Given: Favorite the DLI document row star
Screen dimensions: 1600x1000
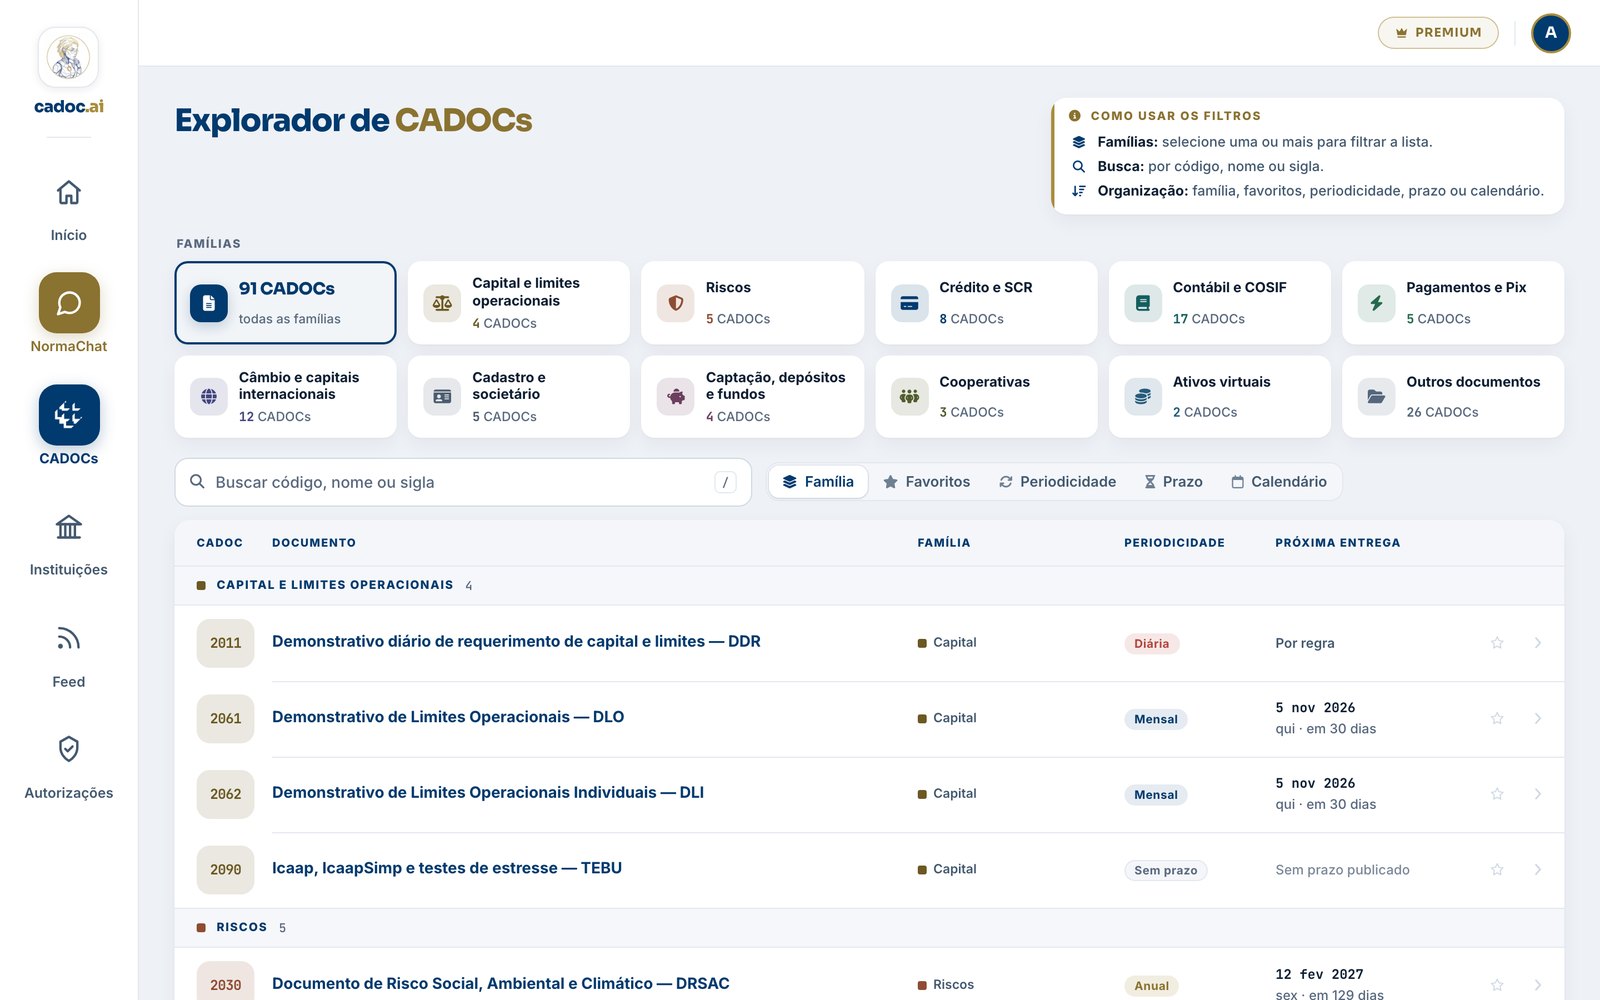Looking at the screenshot, I should pyautogui.click(x=1497, y=794).
